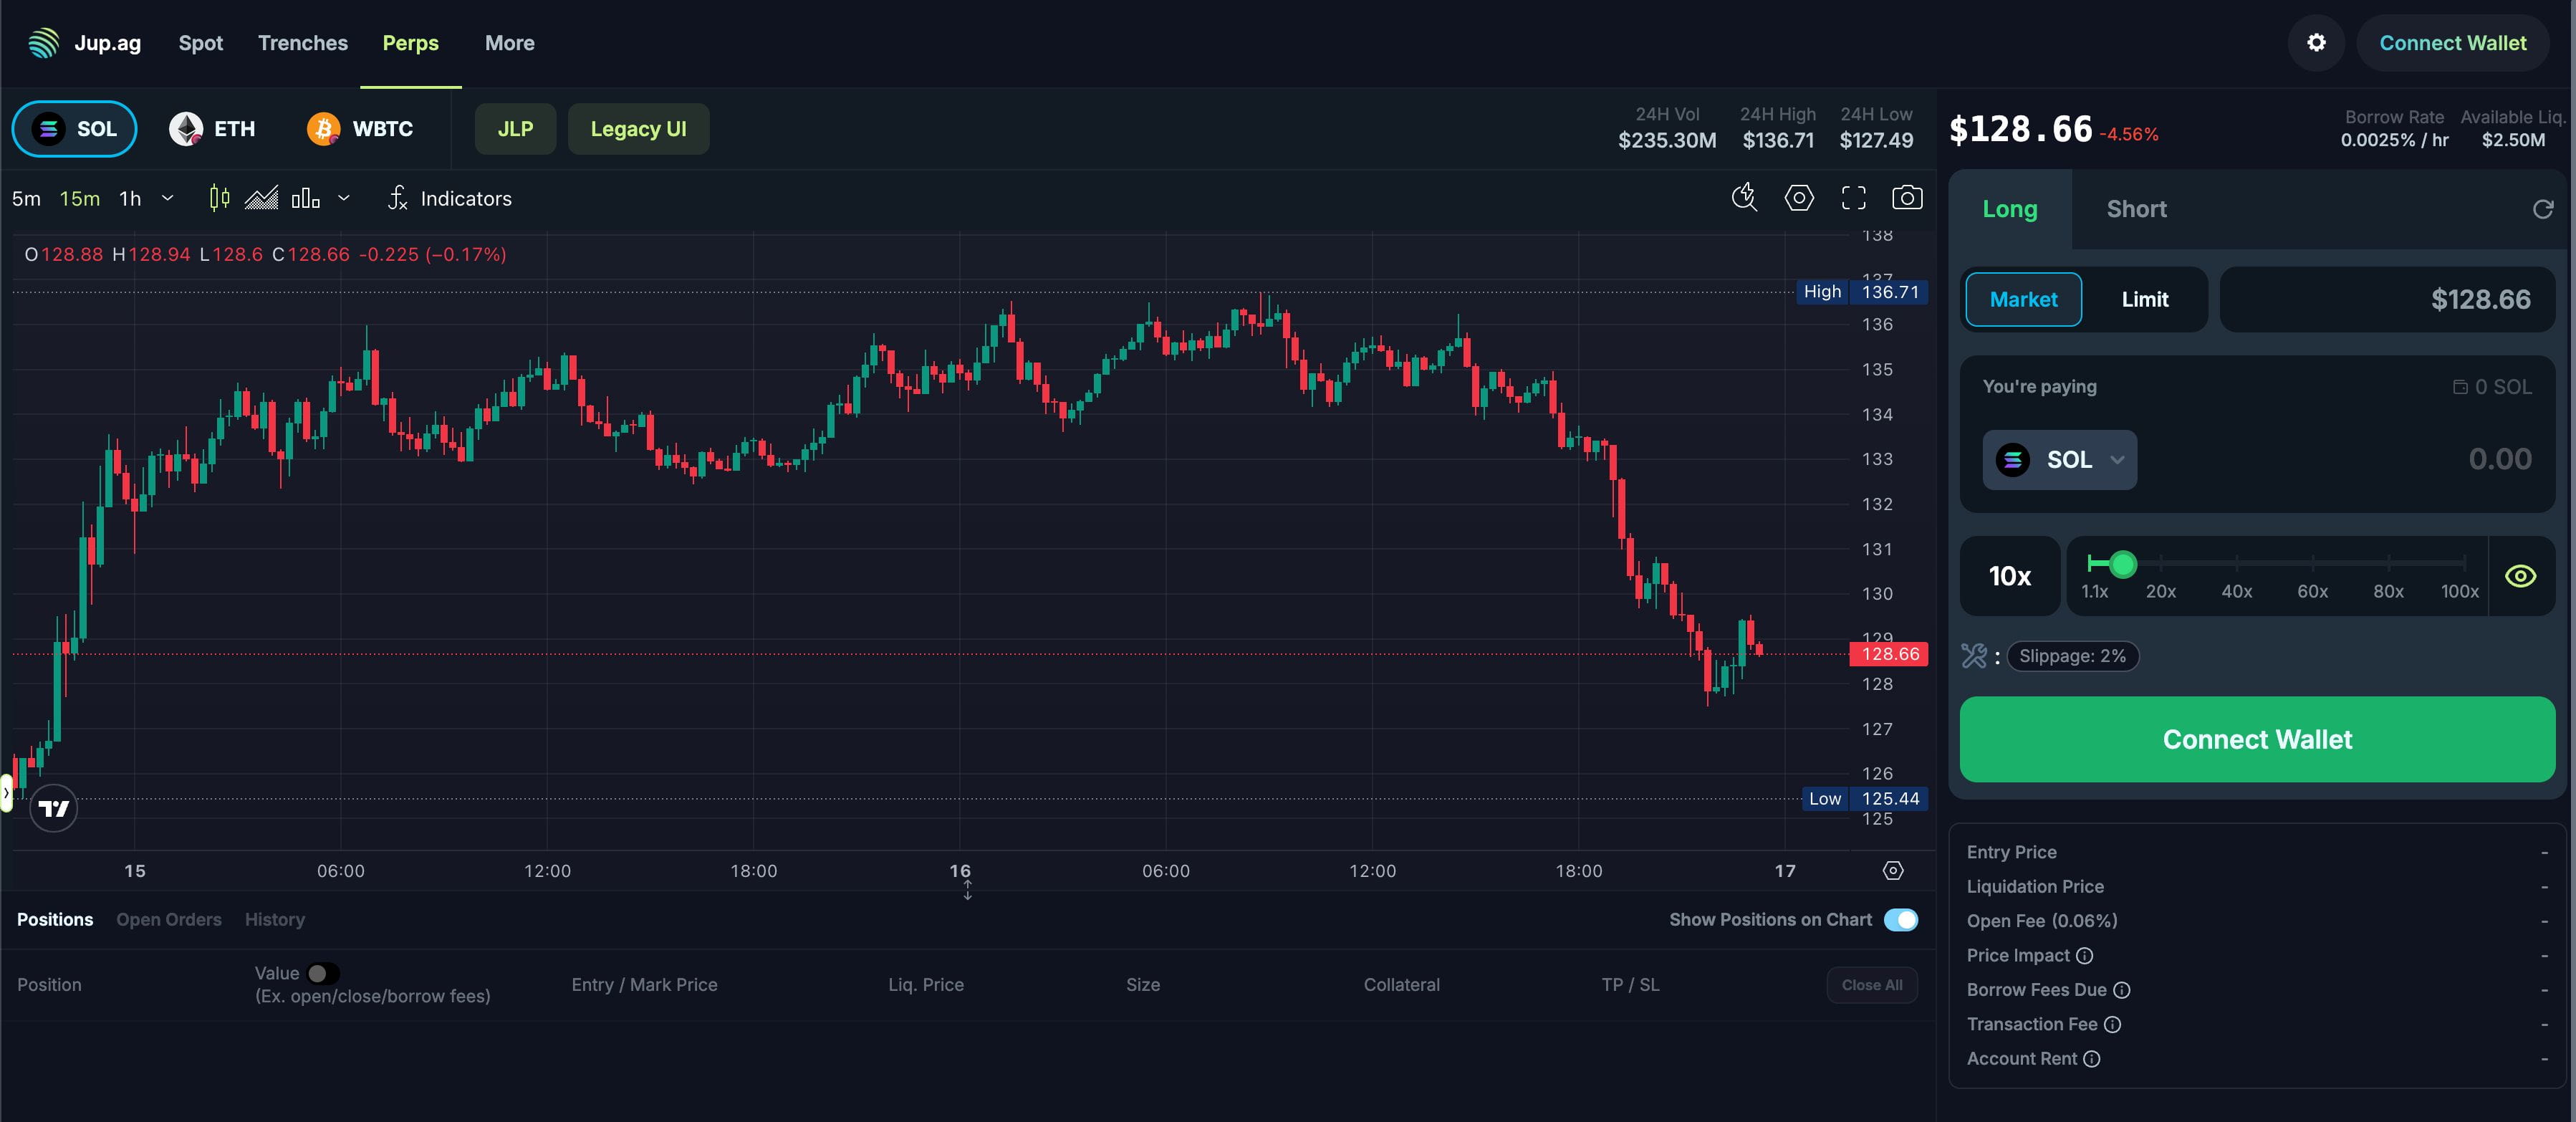Click the Connect Wallet button
Image resolution: width=2576 pixels, height=1122 pixels.
coord(2256,740)
